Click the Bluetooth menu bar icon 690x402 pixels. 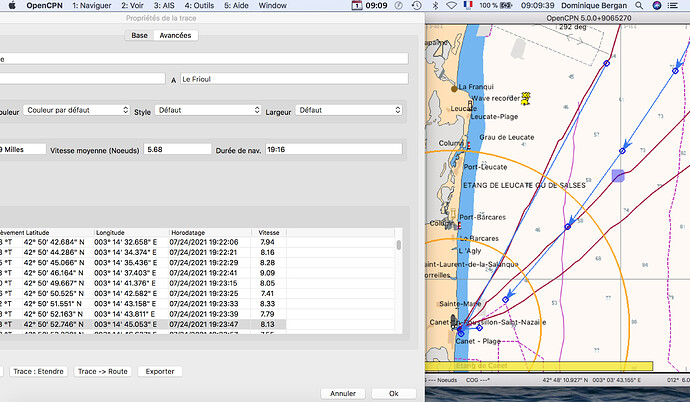pos(435,5)
